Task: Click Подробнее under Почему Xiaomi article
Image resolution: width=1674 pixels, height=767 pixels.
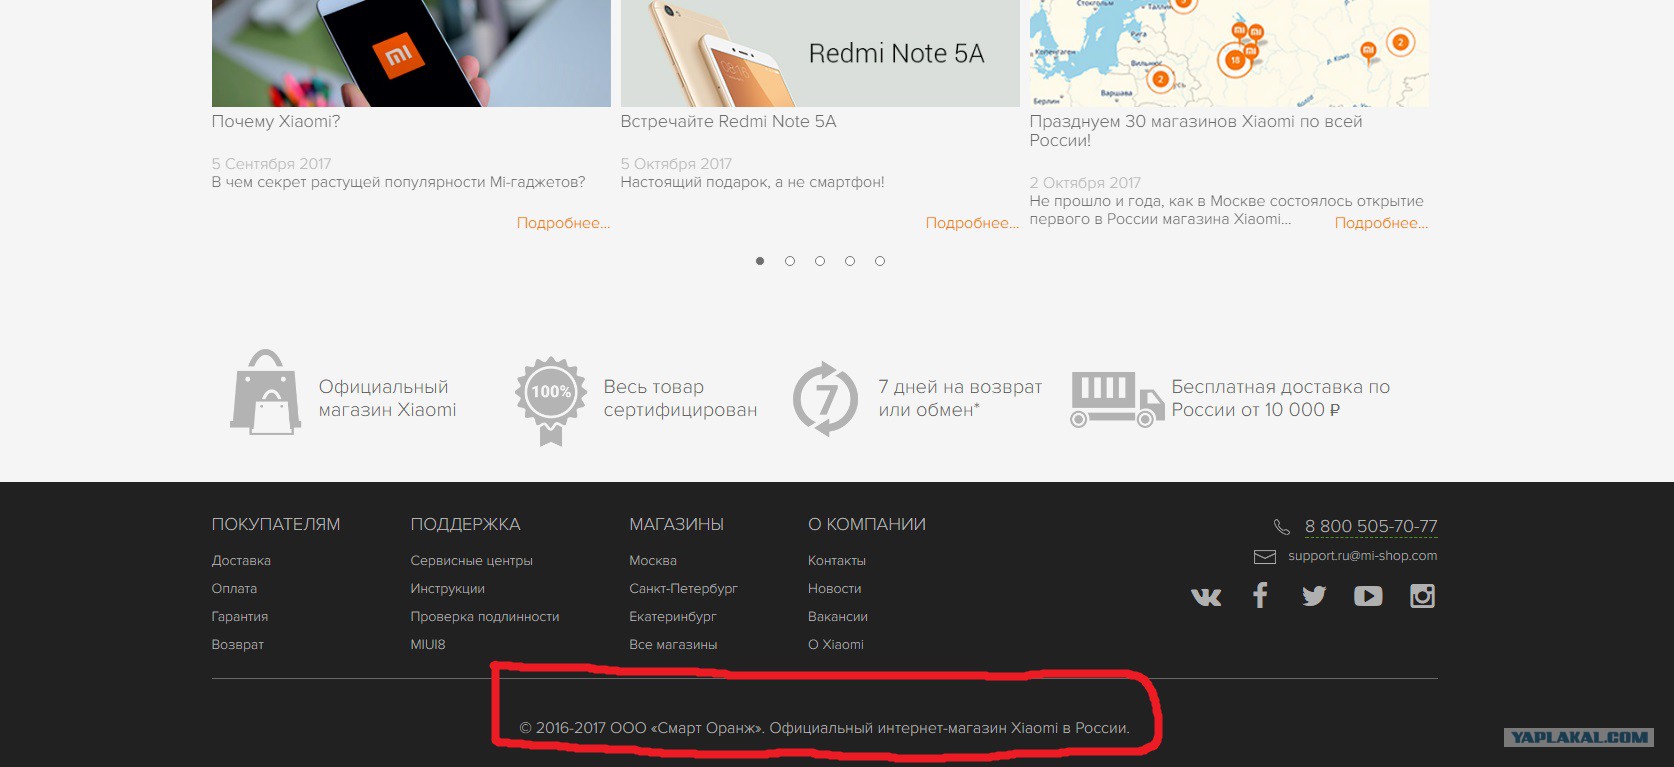Action: (563, 223)
